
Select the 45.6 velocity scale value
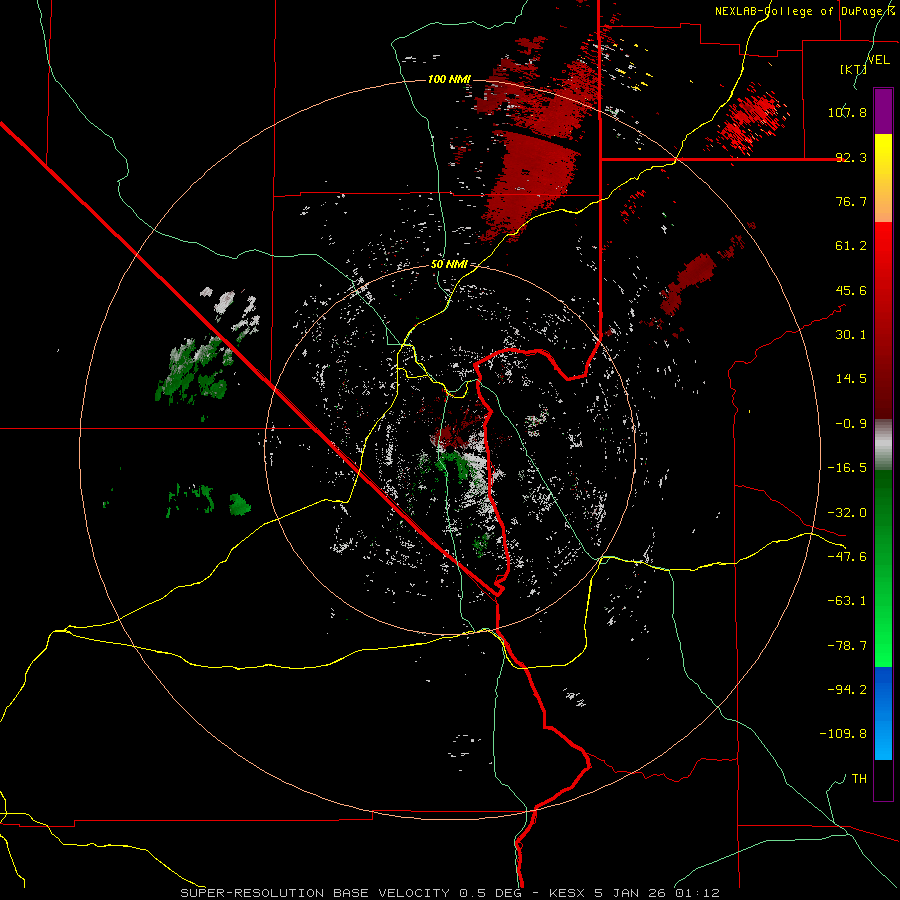pyautogui.click(x=851, y=290)
